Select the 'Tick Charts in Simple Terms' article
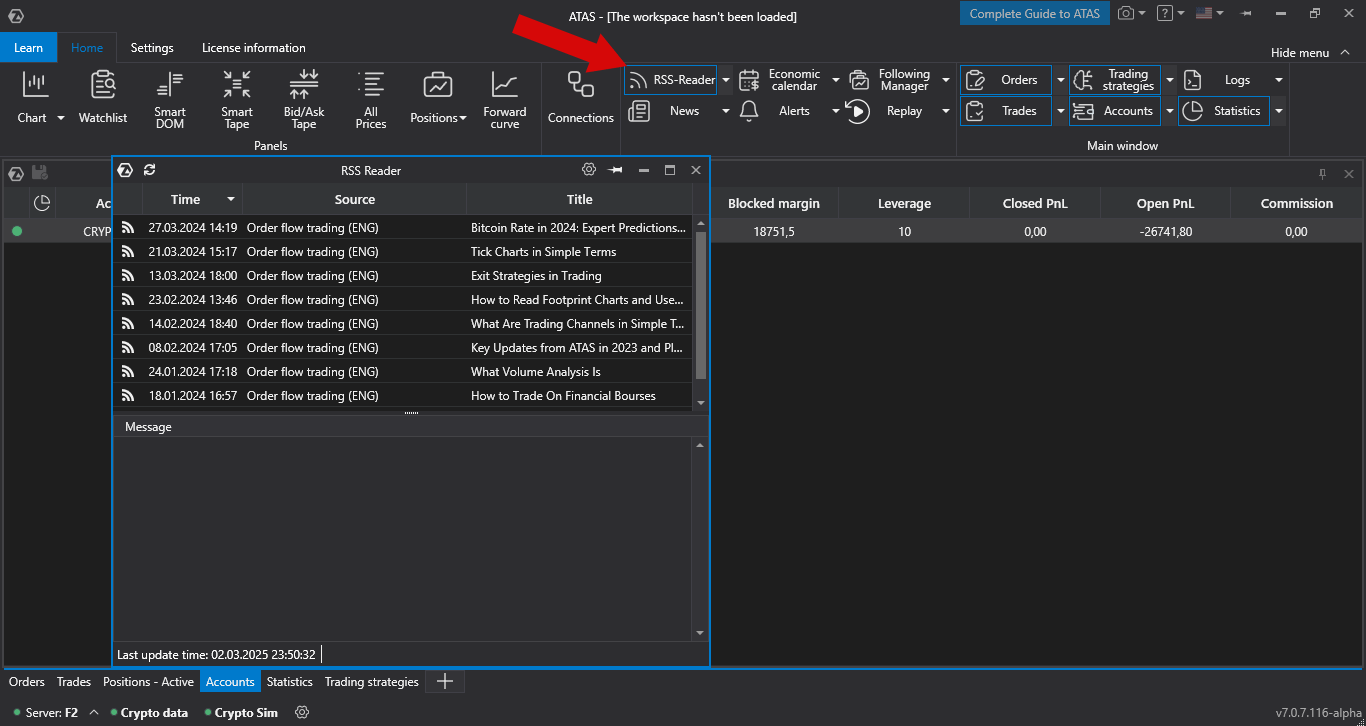The height and width of the screenshot is (726, 1366). tap(403, 252)
